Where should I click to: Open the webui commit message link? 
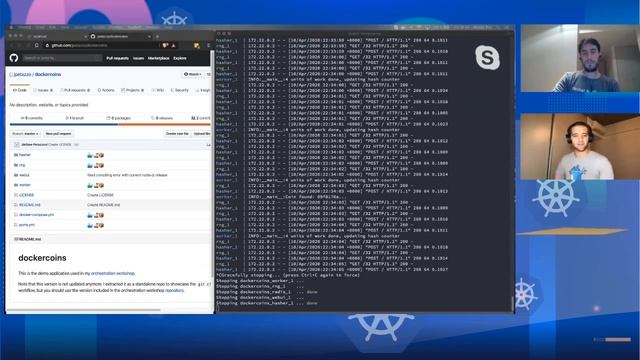(x=127, y=175)
